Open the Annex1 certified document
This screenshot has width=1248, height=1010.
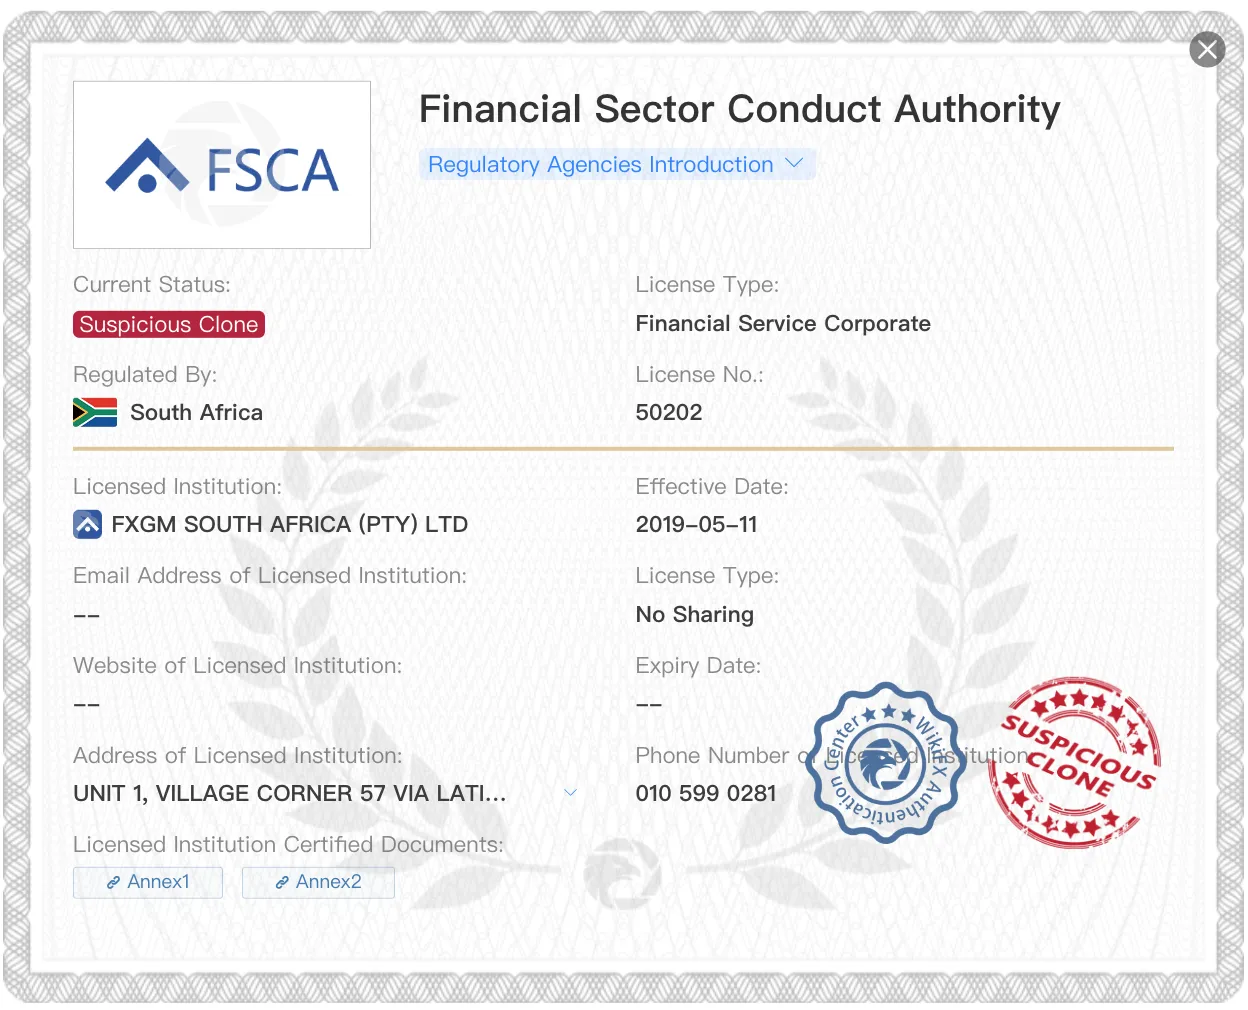click(x=148, y=882)
